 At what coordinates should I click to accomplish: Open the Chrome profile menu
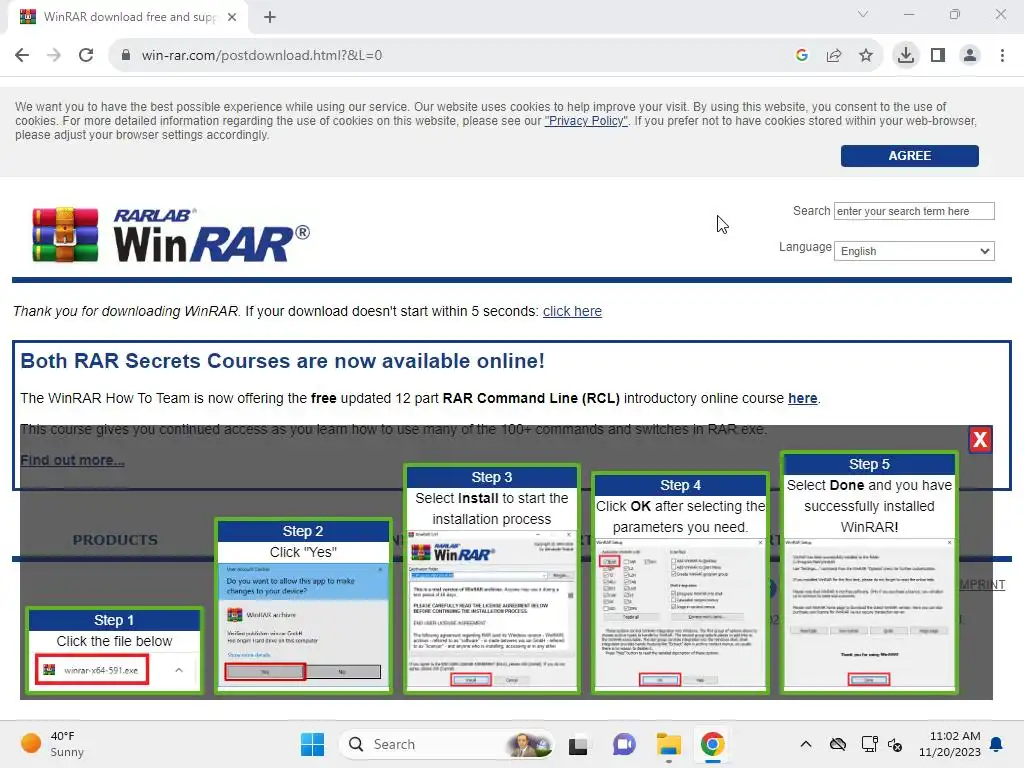pyautogui.click(x=970, y=56)
